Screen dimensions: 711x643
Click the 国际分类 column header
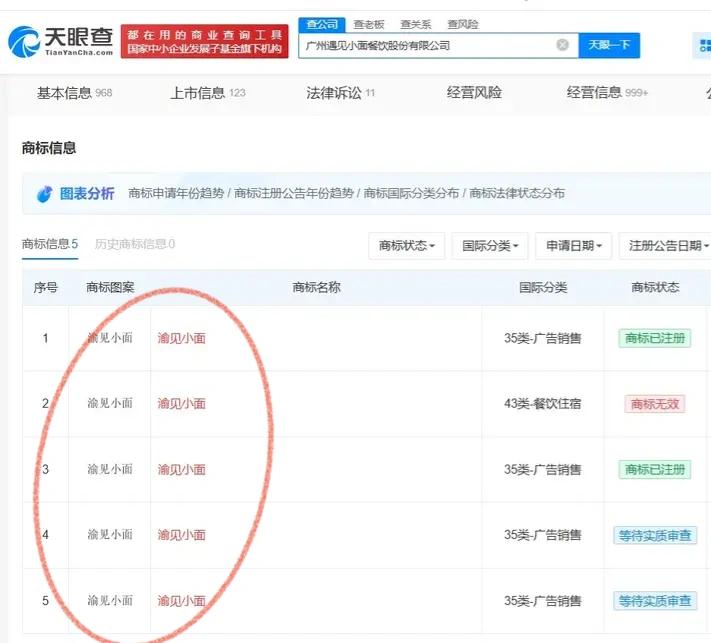click(x=543, y=287)
